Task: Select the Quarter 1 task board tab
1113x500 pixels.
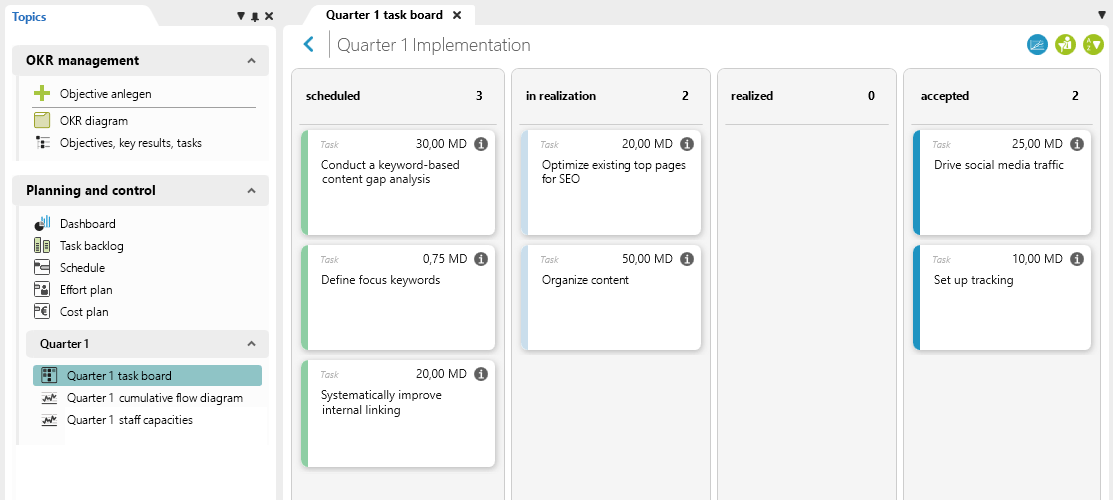Action: (x=384, y=14)
